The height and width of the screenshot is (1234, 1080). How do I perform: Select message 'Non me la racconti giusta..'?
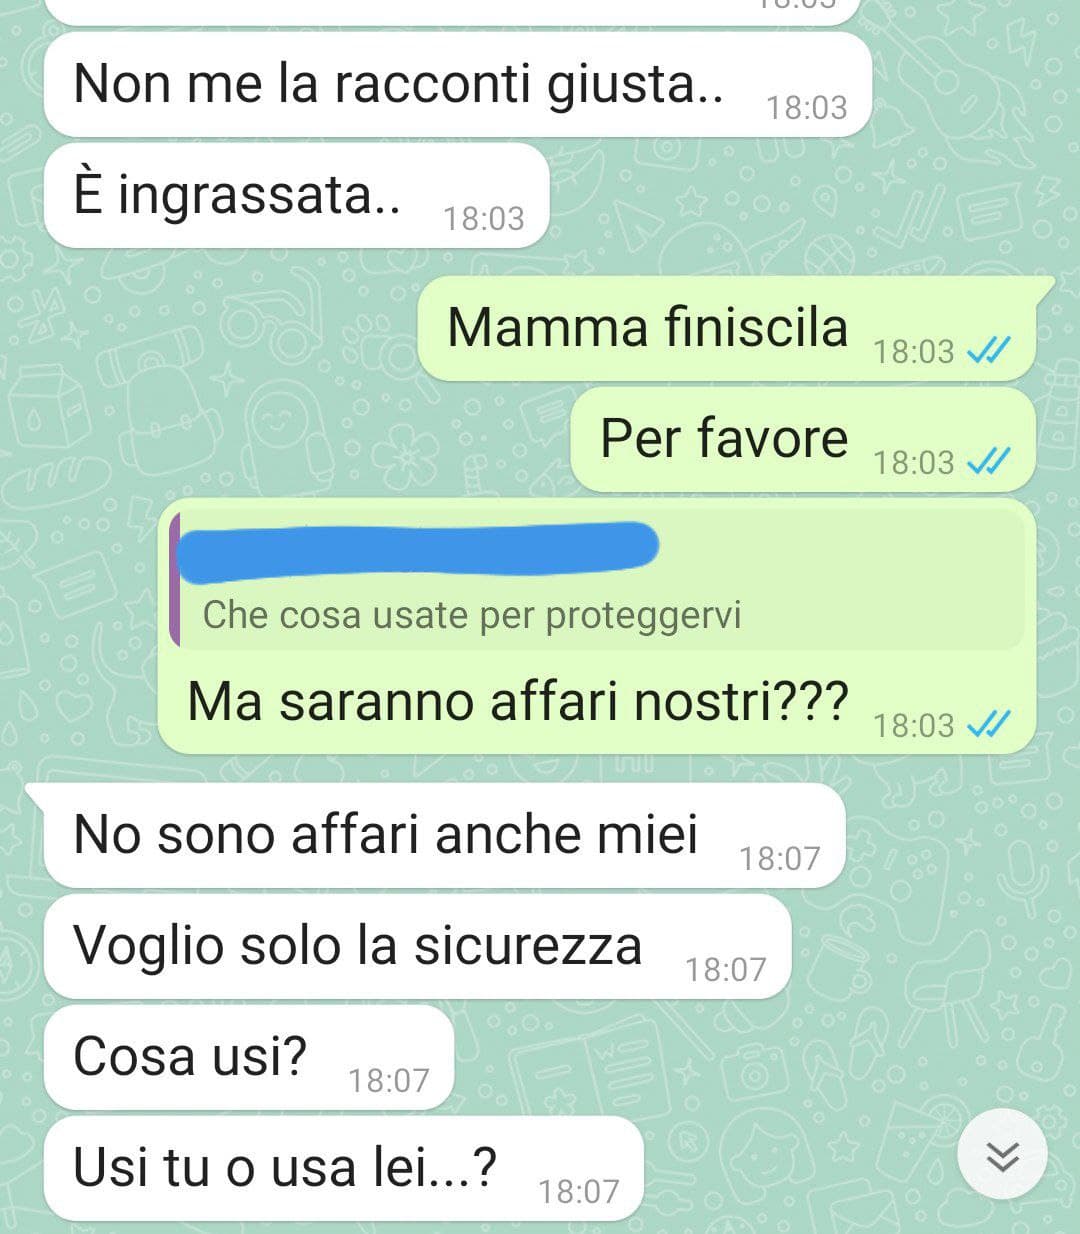point(458,85)
